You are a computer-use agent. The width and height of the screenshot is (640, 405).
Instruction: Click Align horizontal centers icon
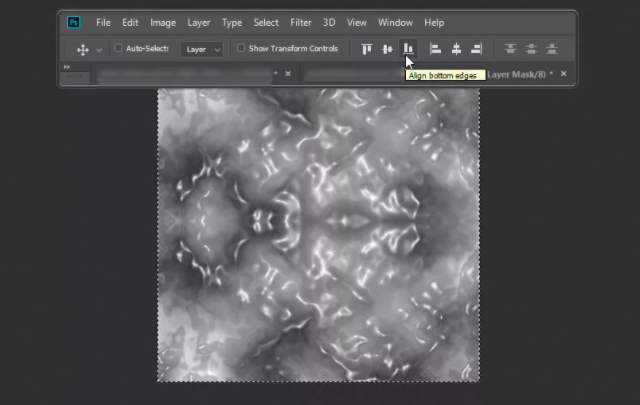point(456,49)
